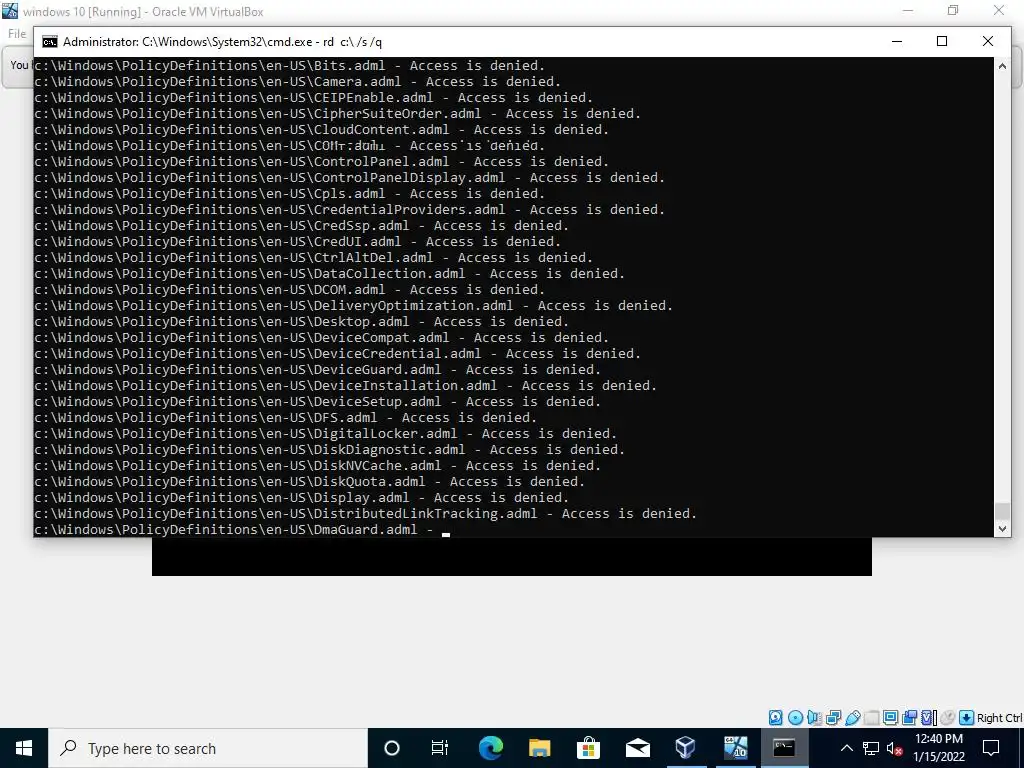This screenshot has height=768, width=1024.
Task: Click the VirtualBox CPU virtualization indicator
Action: coord(929,718)
